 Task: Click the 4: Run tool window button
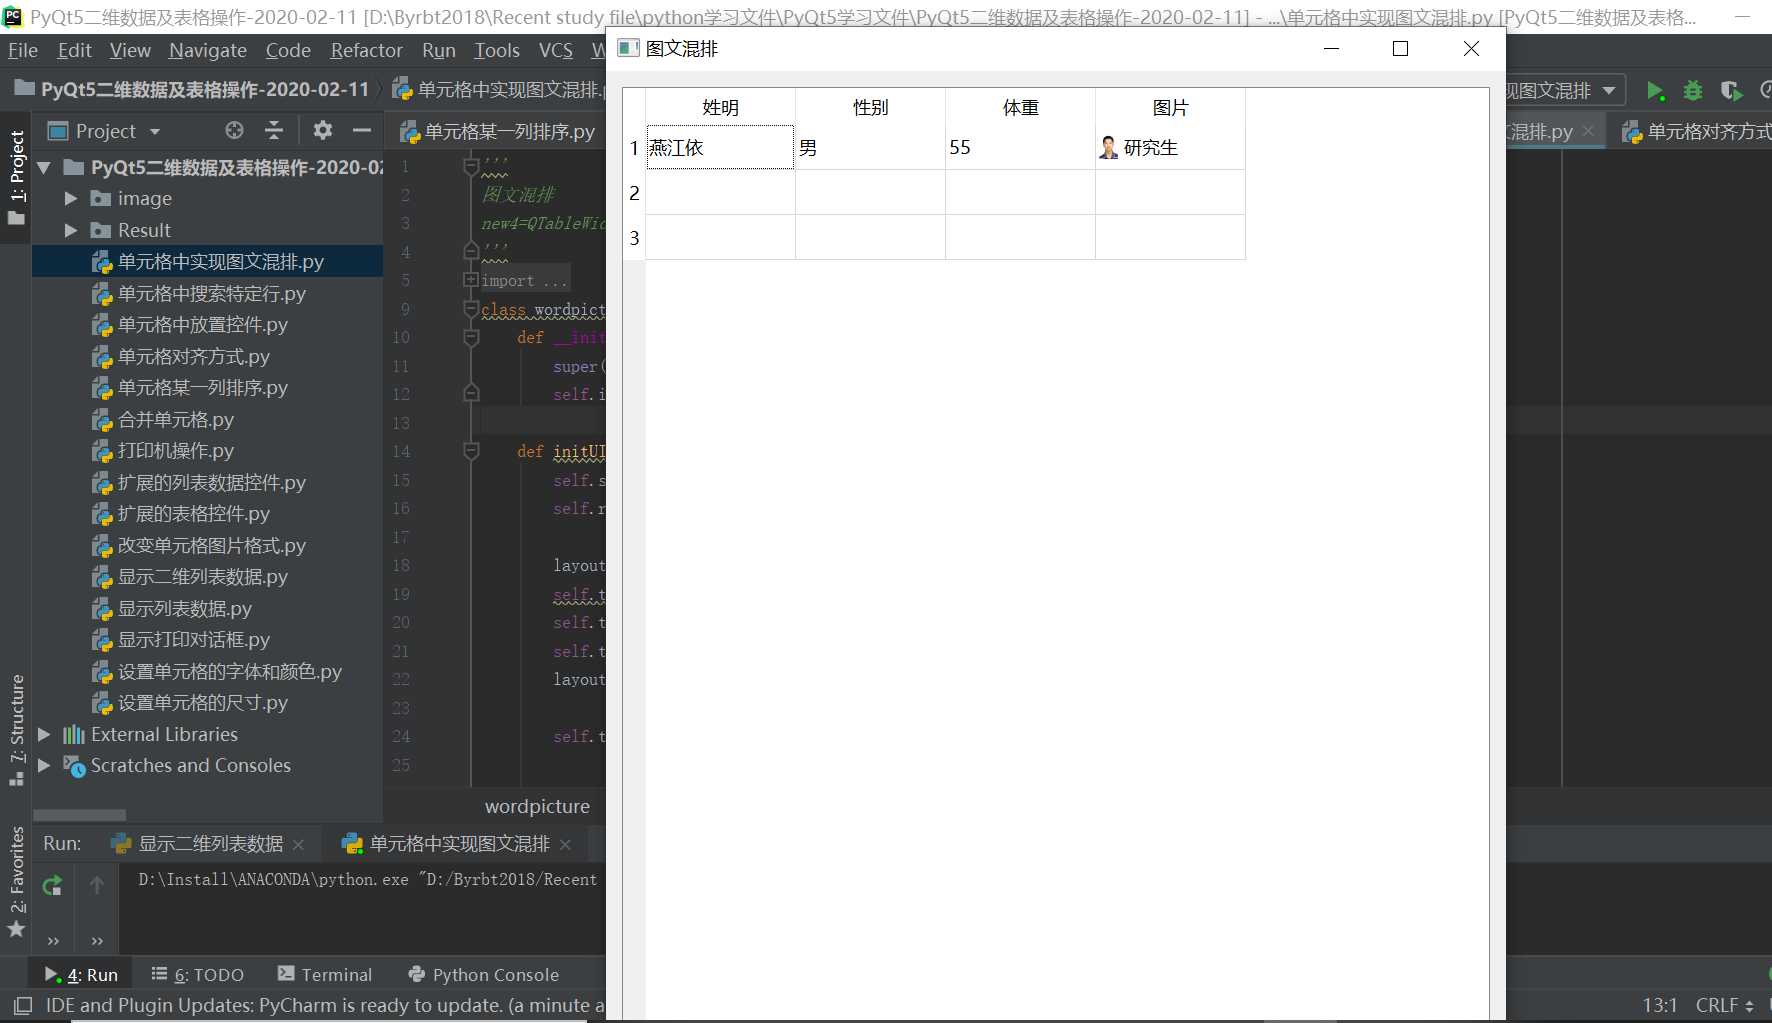coord(81,974)
